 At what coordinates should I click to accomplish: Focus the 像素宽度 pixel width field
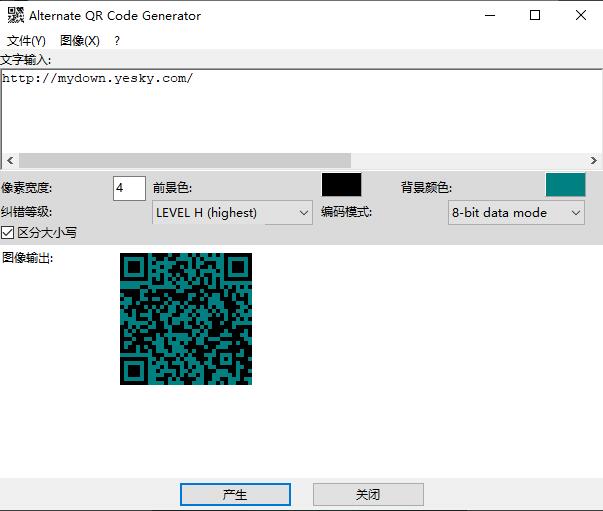(x=129, y=188)
